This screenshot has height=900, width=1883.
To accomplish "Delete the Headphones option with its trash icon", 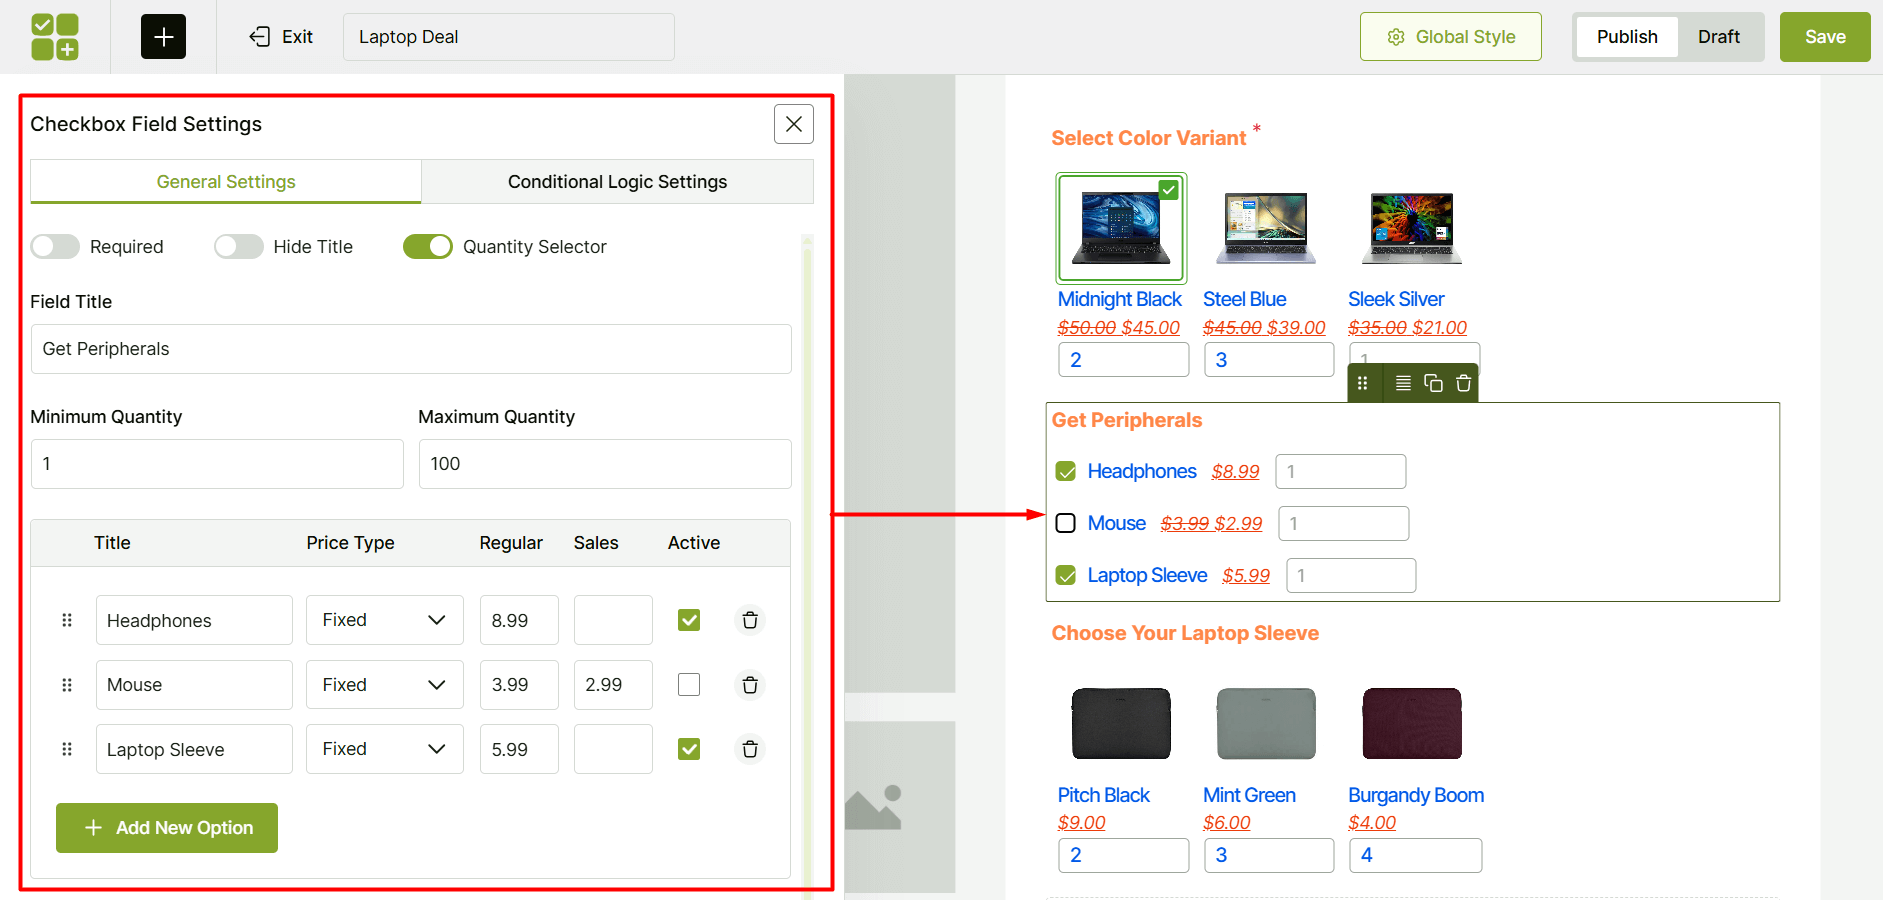I will coord(749,620).
